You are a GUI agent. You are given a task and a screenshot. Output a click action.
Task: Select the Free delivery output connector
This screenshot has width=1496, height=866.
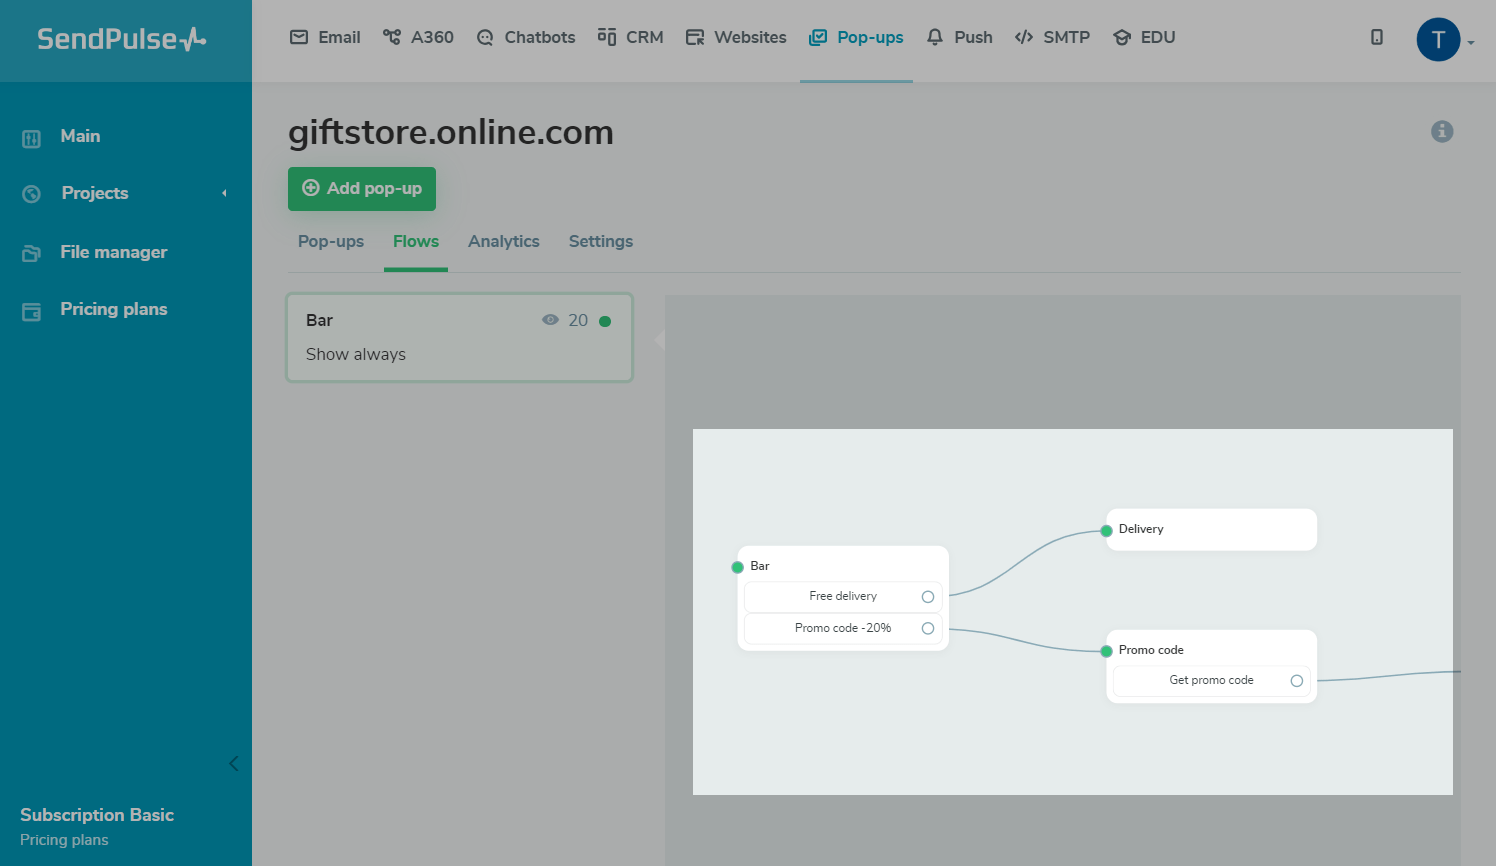(x=928, y=597)
